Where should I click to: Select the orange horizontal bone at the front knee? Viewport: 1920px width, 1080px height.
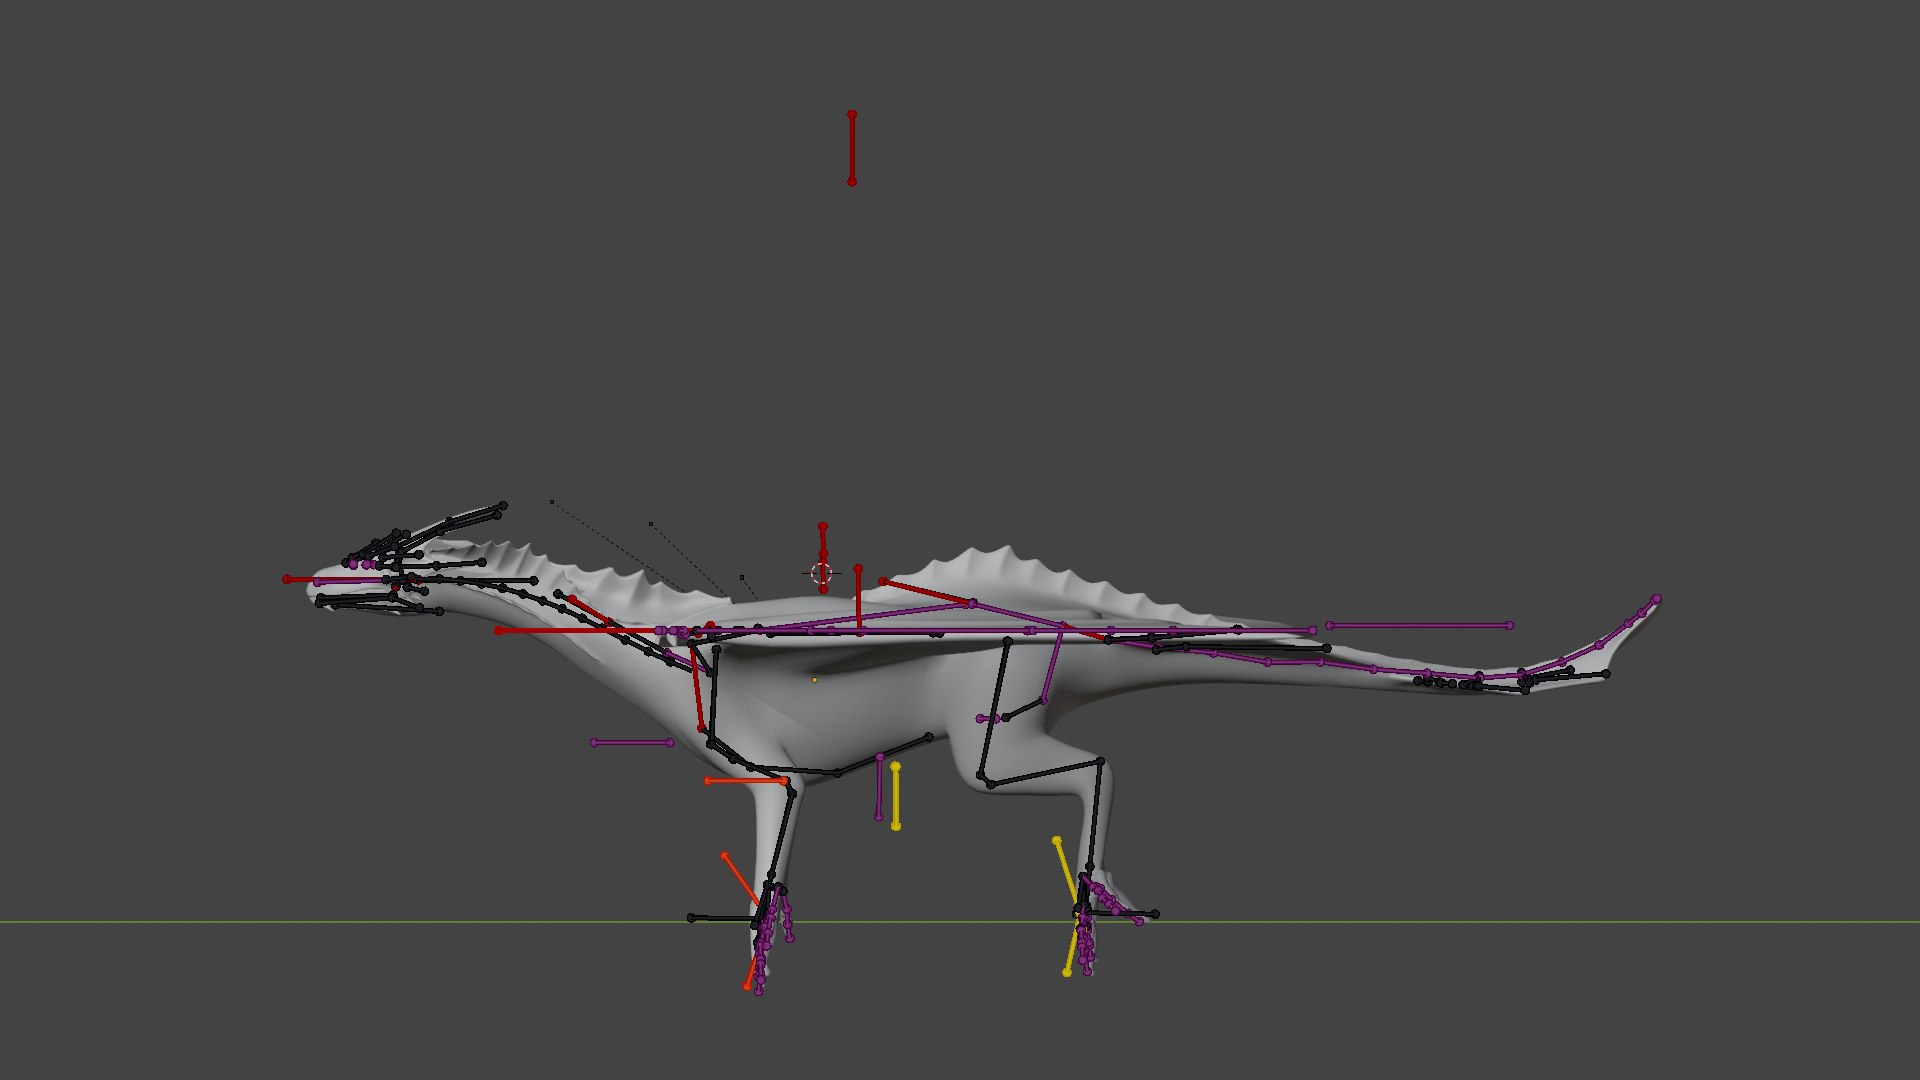click(x=746, y=781)
